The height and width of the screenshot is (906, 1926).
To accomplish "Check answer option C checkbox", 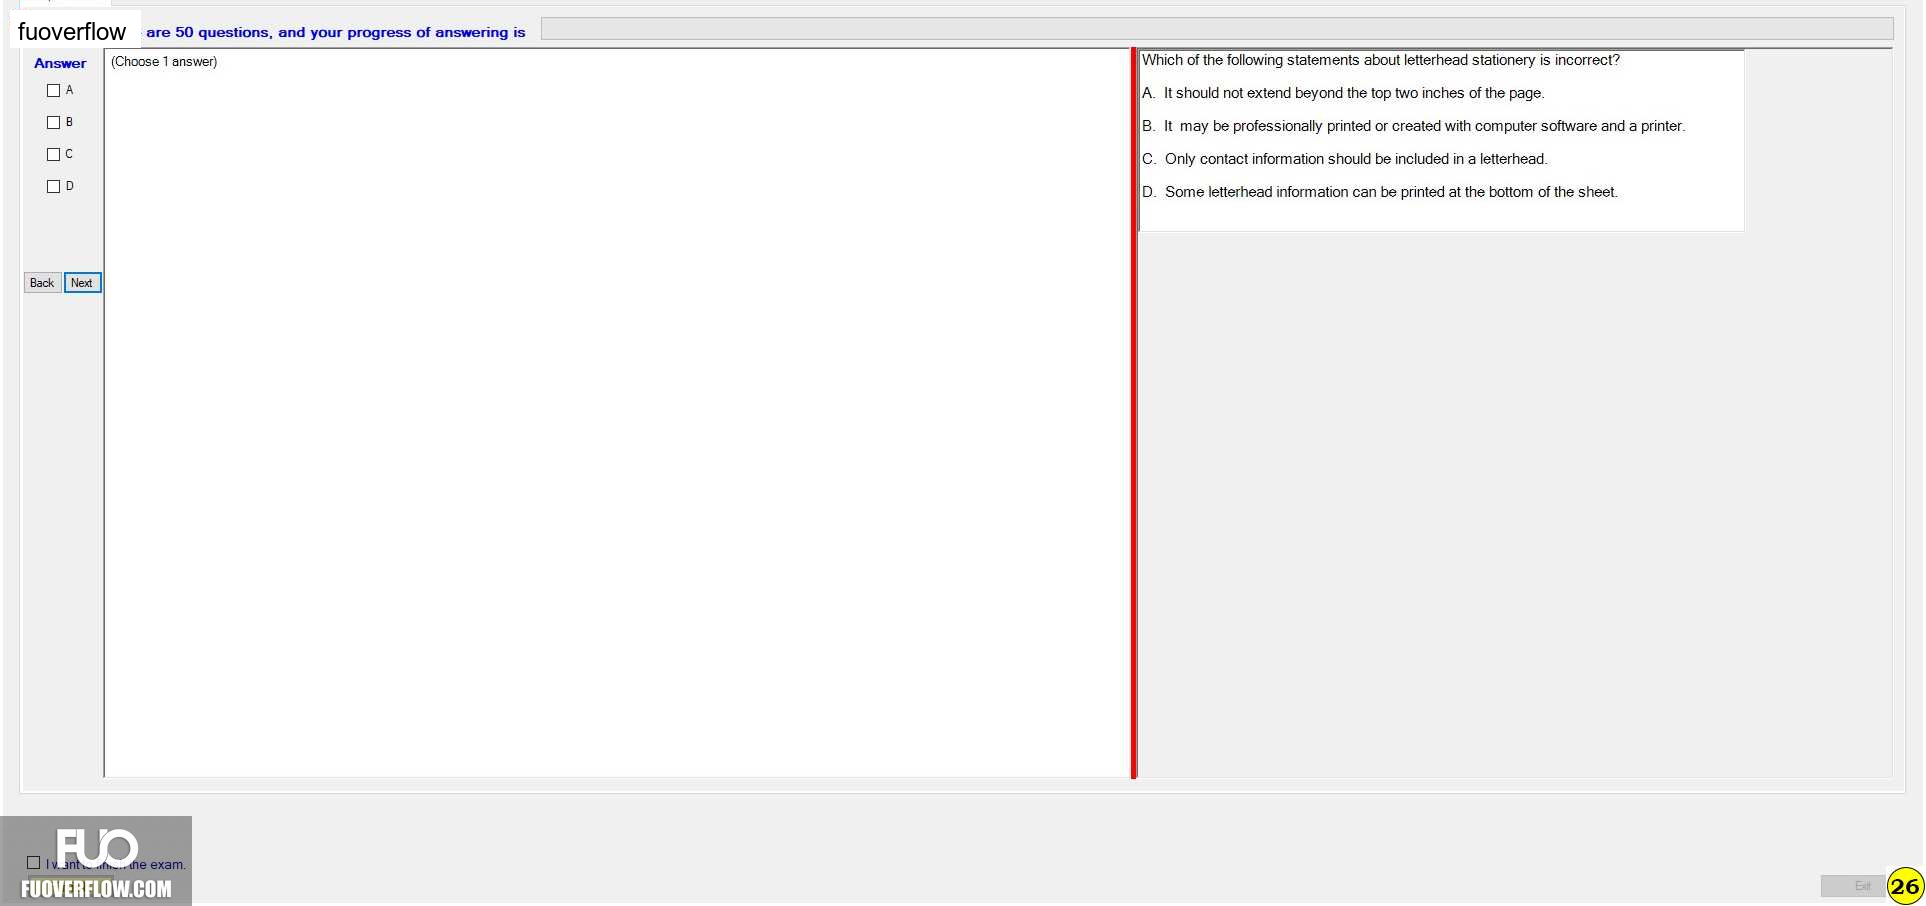I will point(54,154).
